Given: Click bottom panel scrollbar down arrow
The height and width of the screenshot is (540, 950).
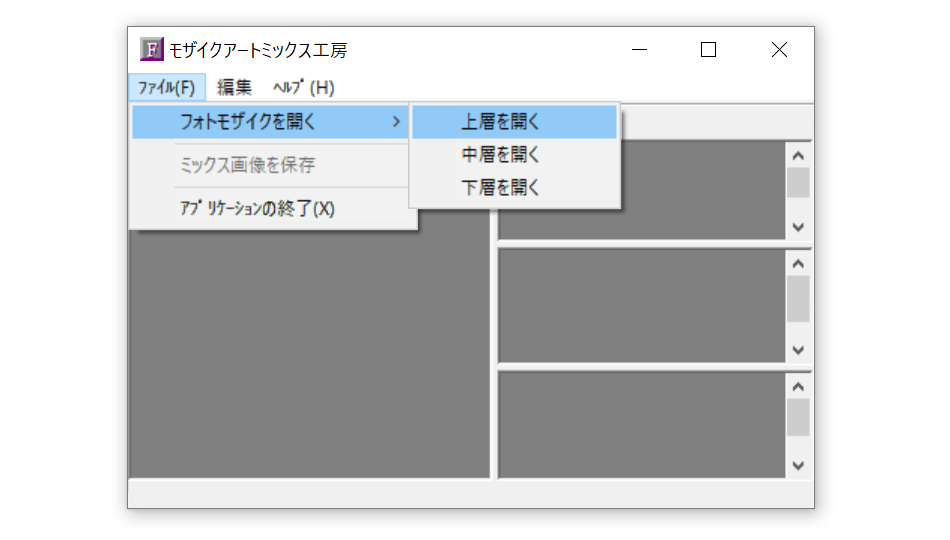Looking at the screenshot, I should 798,466.
